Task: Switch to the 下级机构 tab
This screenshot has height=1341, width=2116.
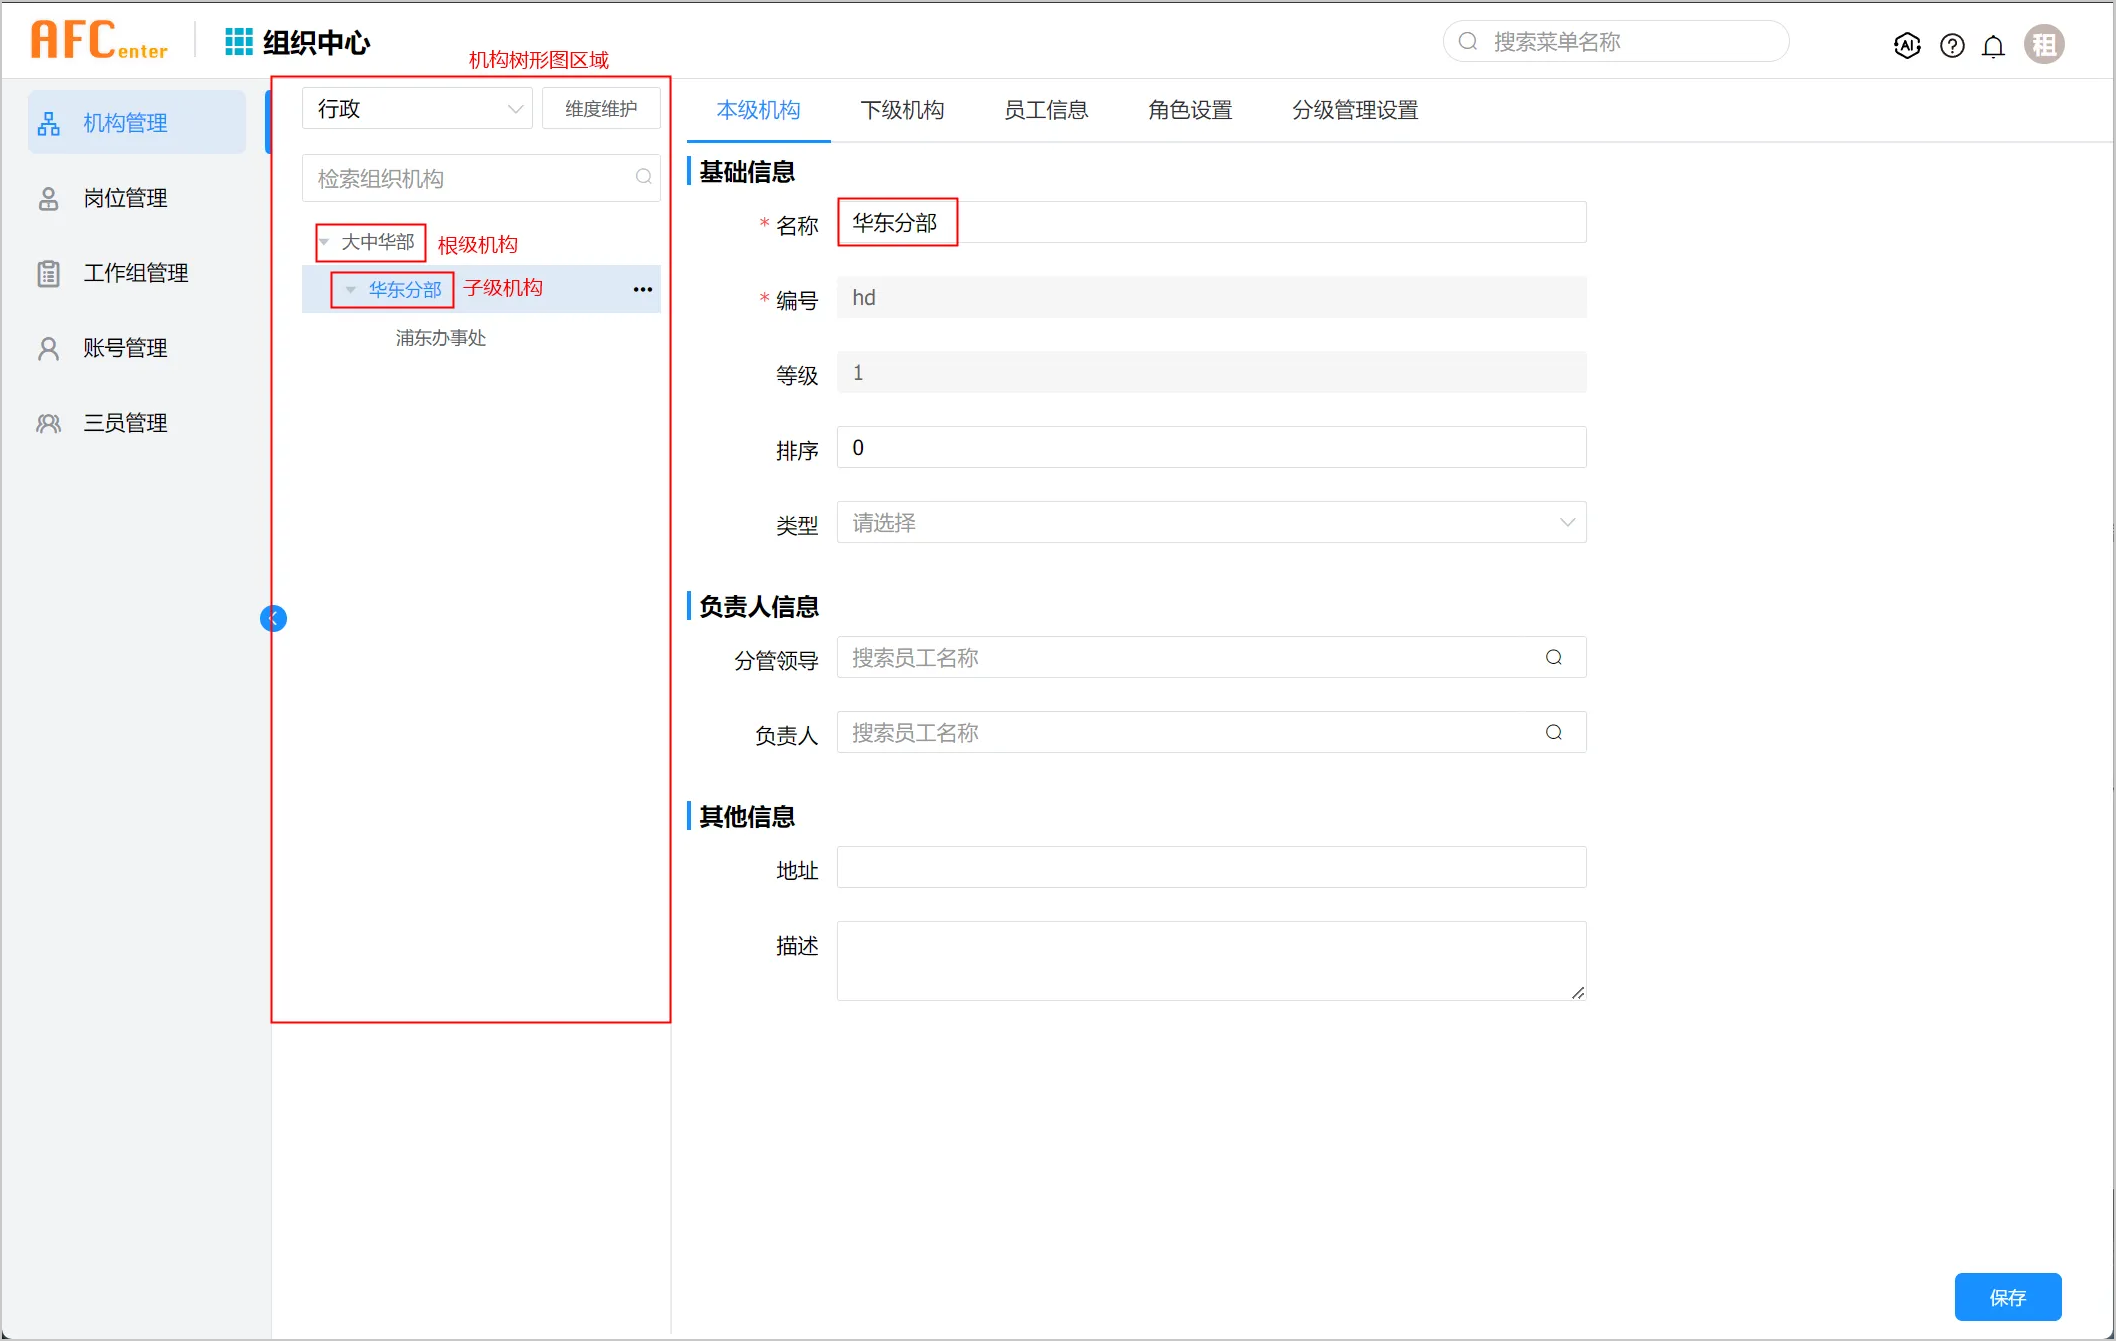Action: click(902, 110)
